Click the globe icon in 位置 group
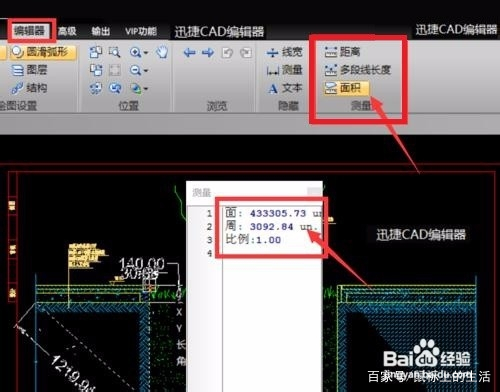 (136, 88)
